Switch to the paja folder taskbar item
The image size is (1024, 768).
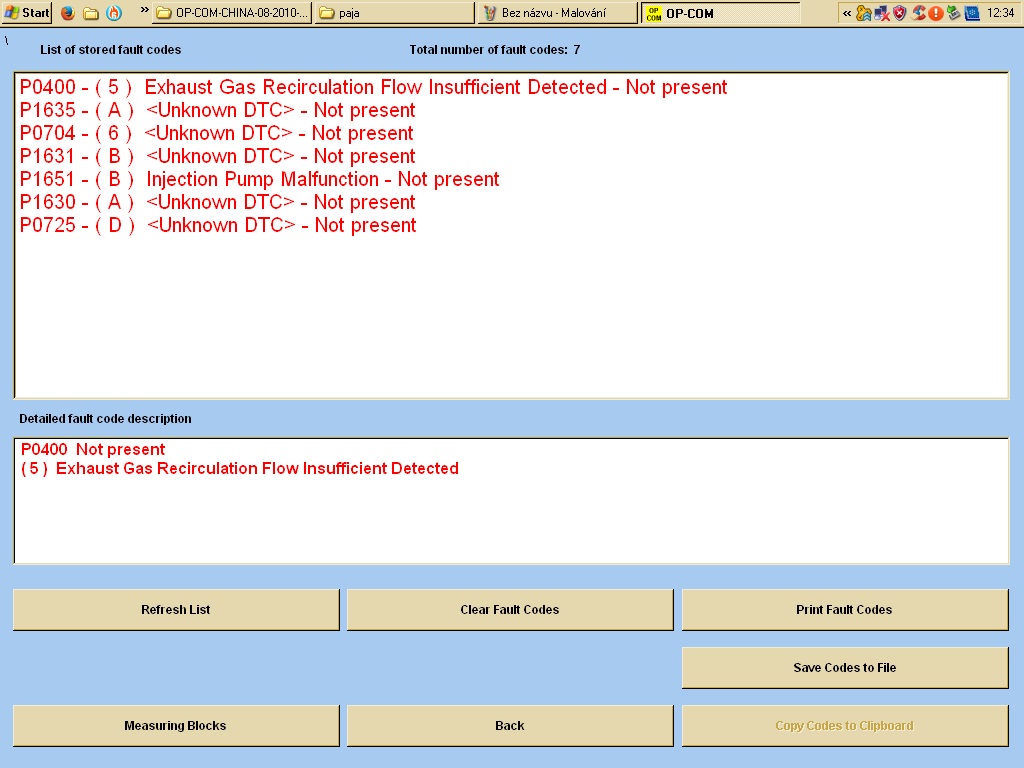coord(394,13)
